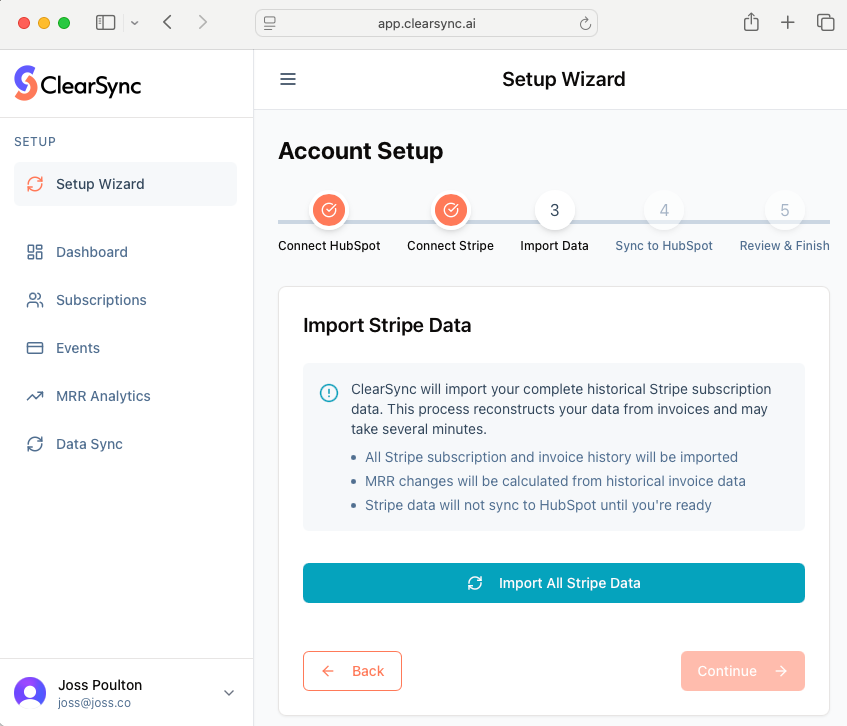The width and height of the screenshot is (847, 726).
Task: Click the MRR Analytics trend icon
Action: coord(35,396)
